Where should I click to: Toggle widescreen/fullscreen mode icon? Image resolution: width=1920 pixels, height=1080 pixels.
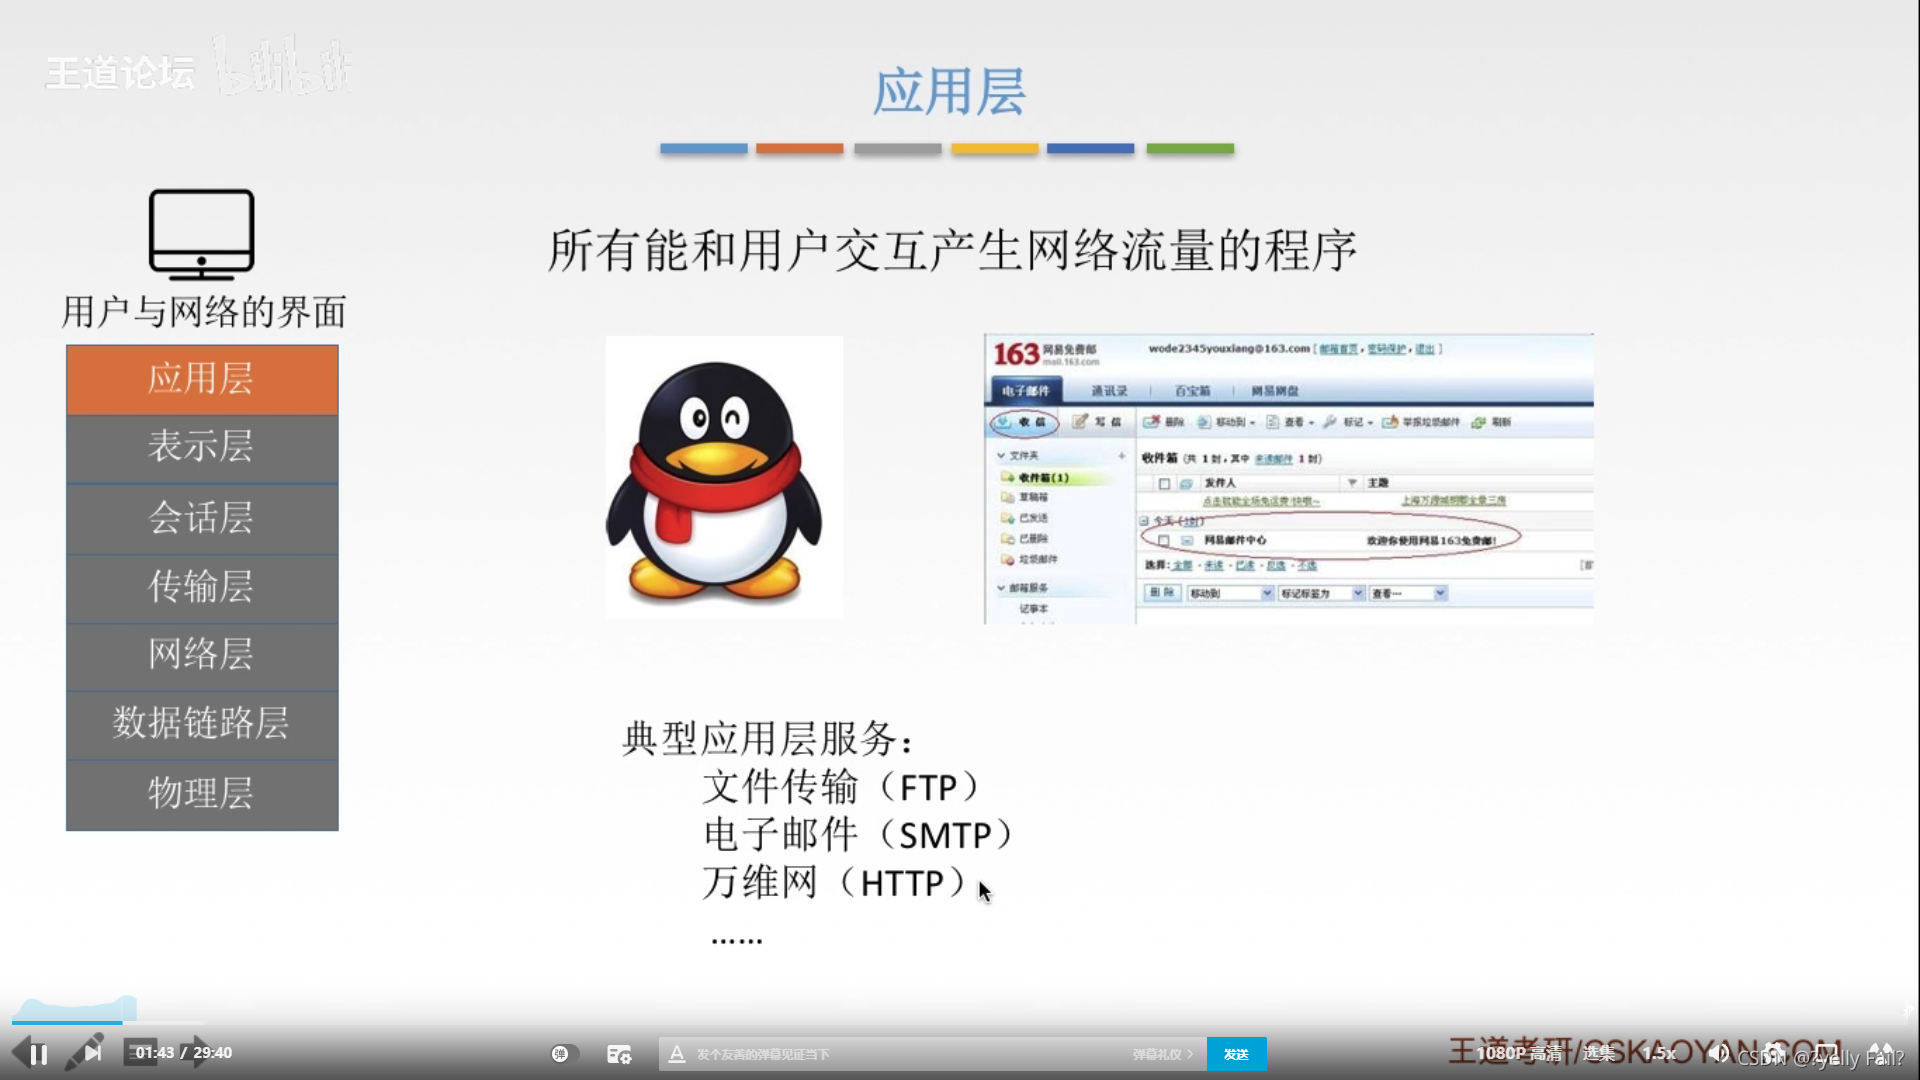[x=1827, y=1053]
